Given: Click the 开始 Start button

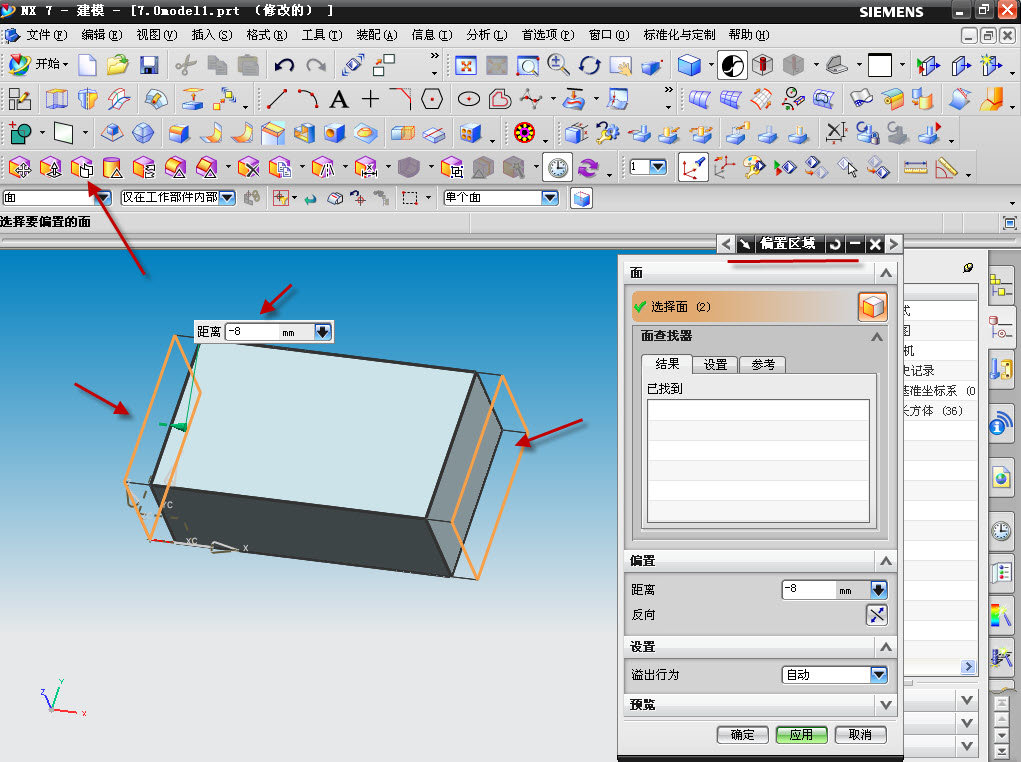Looking at the screenshot, I should point(37,64).
